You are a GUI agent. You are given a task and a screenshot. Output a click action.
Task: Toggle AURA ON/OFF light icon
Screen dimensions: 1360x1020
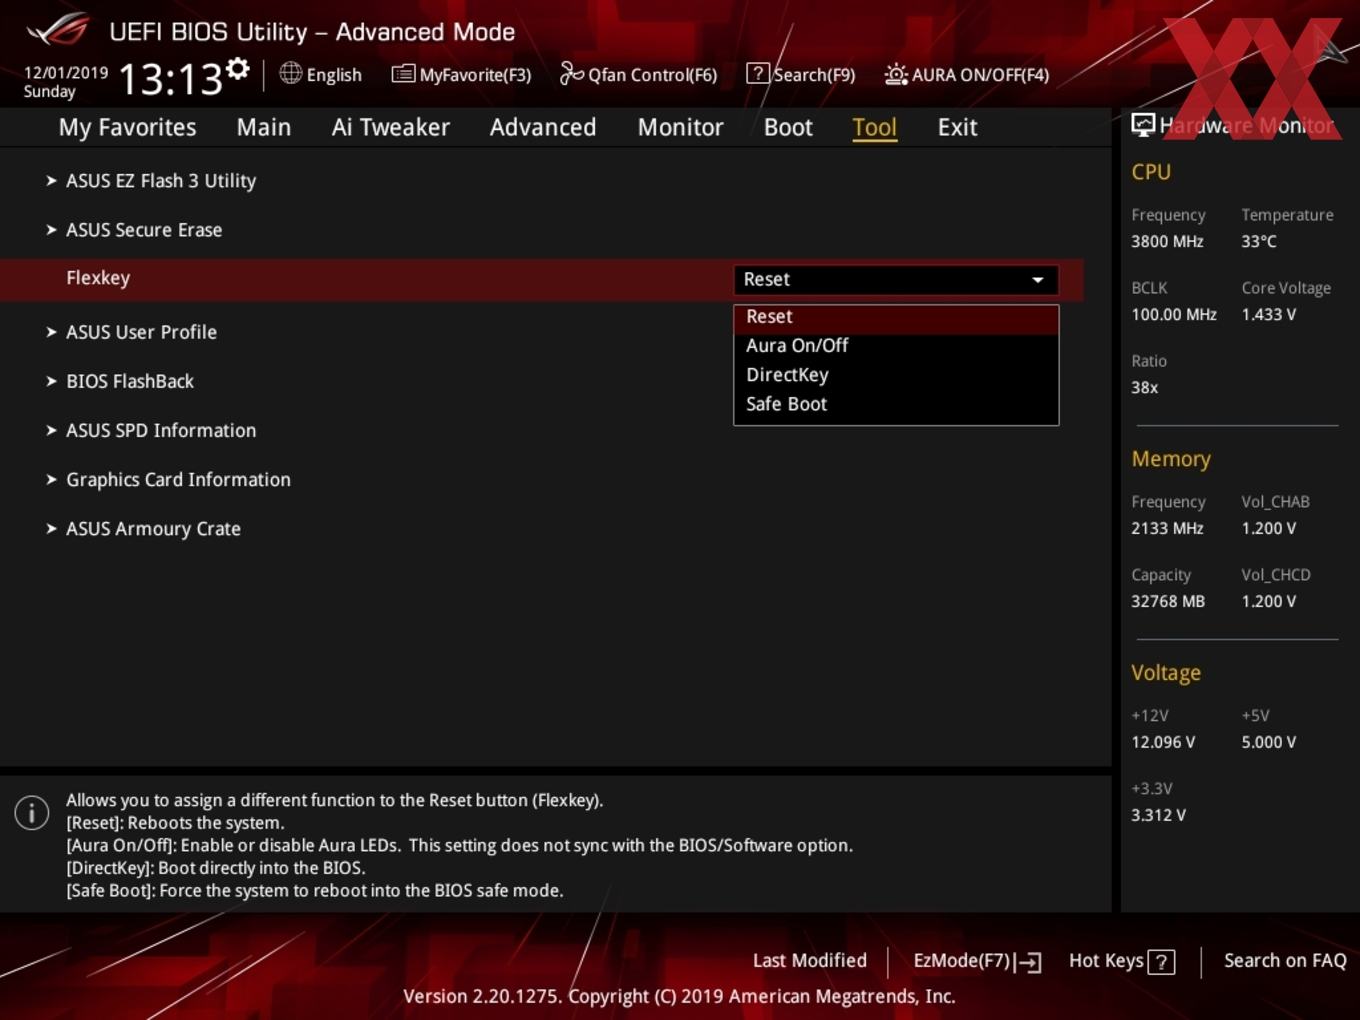click(x=896, y=74)
